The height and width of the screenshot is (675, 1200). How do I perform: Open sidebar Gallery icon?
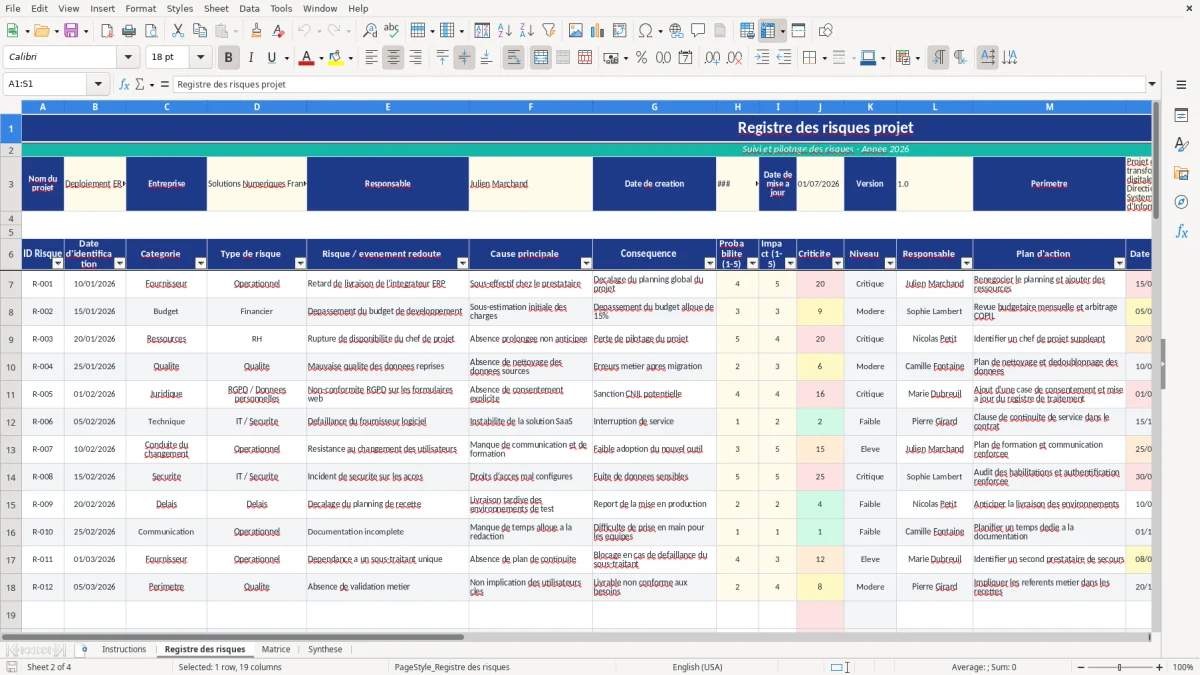tap(1181, 173)
